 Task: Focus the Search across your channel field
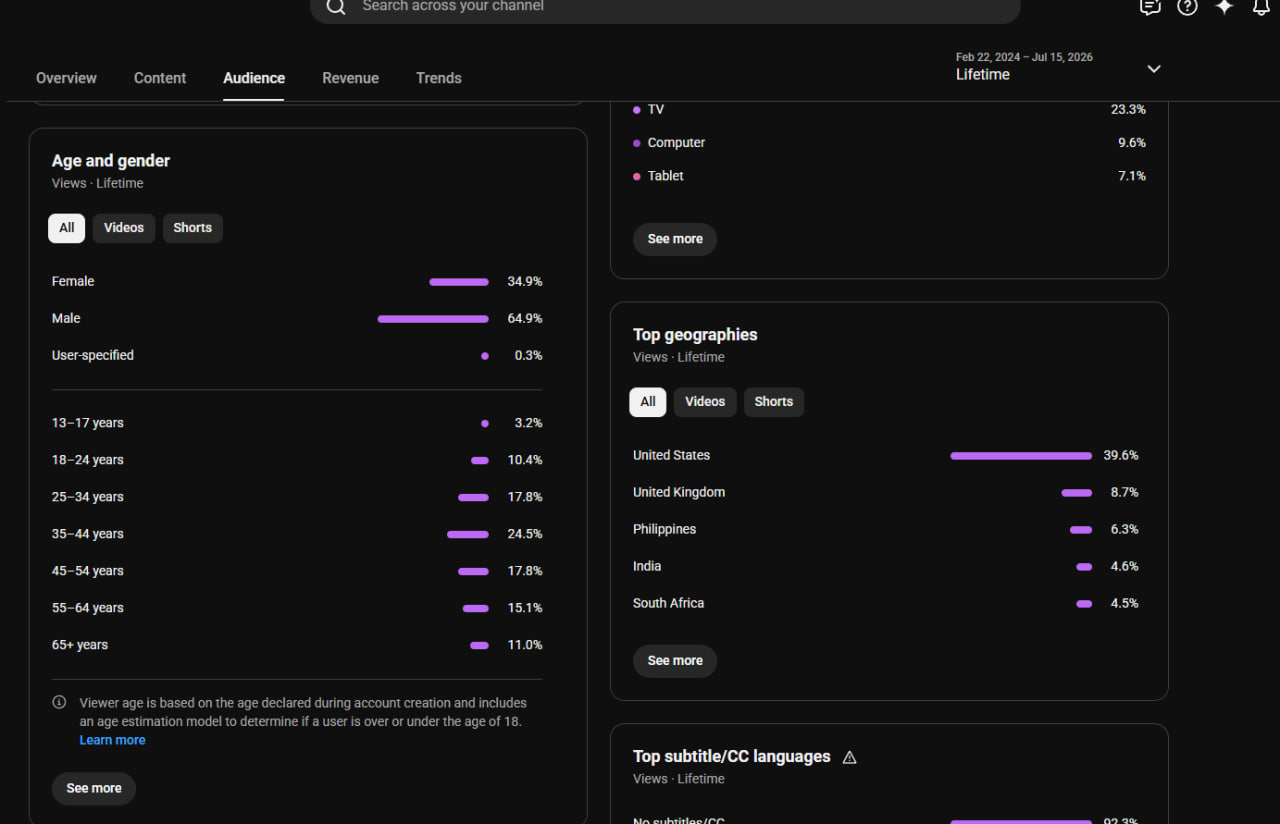665,6
